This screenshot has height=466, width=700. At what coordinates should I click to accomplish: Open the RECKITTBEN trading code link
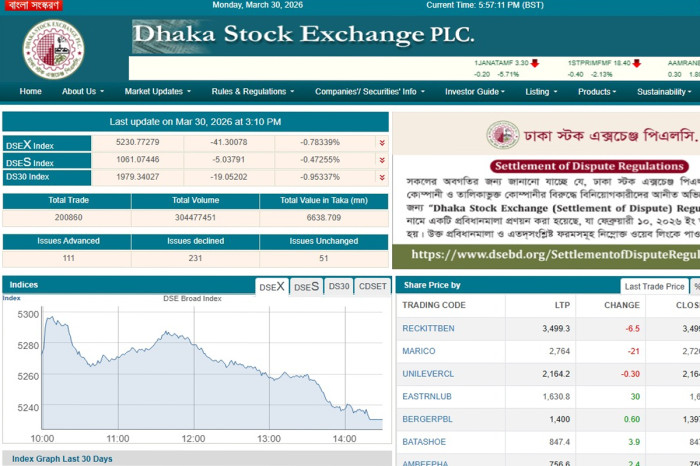[x=428, y=328]
